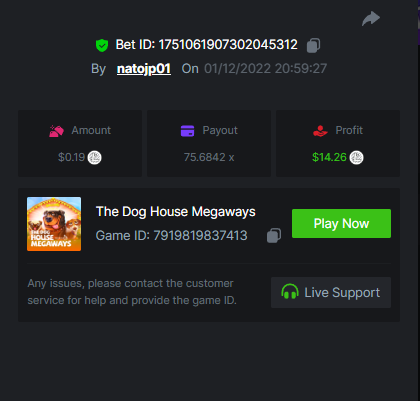The image size is (420, 401).
Task: Select the Bet ID number text
Action: coord(228,45)
